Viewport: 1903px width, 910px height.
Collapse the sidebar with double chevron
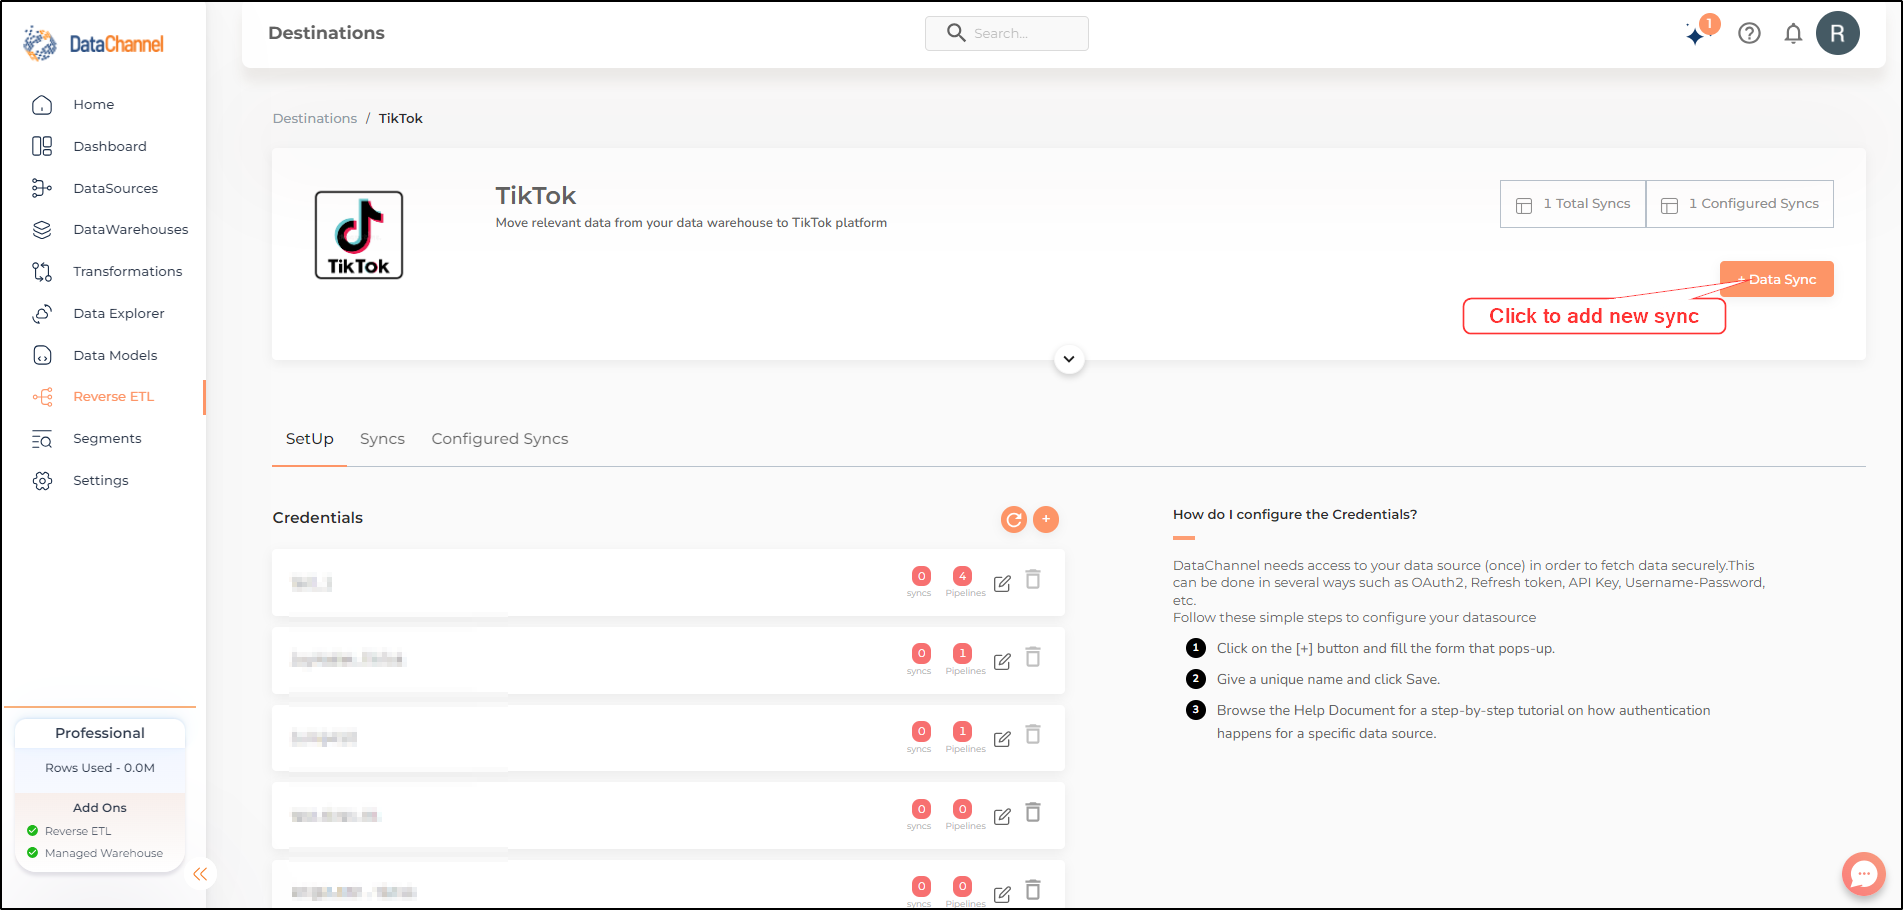[x=200, y=874]
